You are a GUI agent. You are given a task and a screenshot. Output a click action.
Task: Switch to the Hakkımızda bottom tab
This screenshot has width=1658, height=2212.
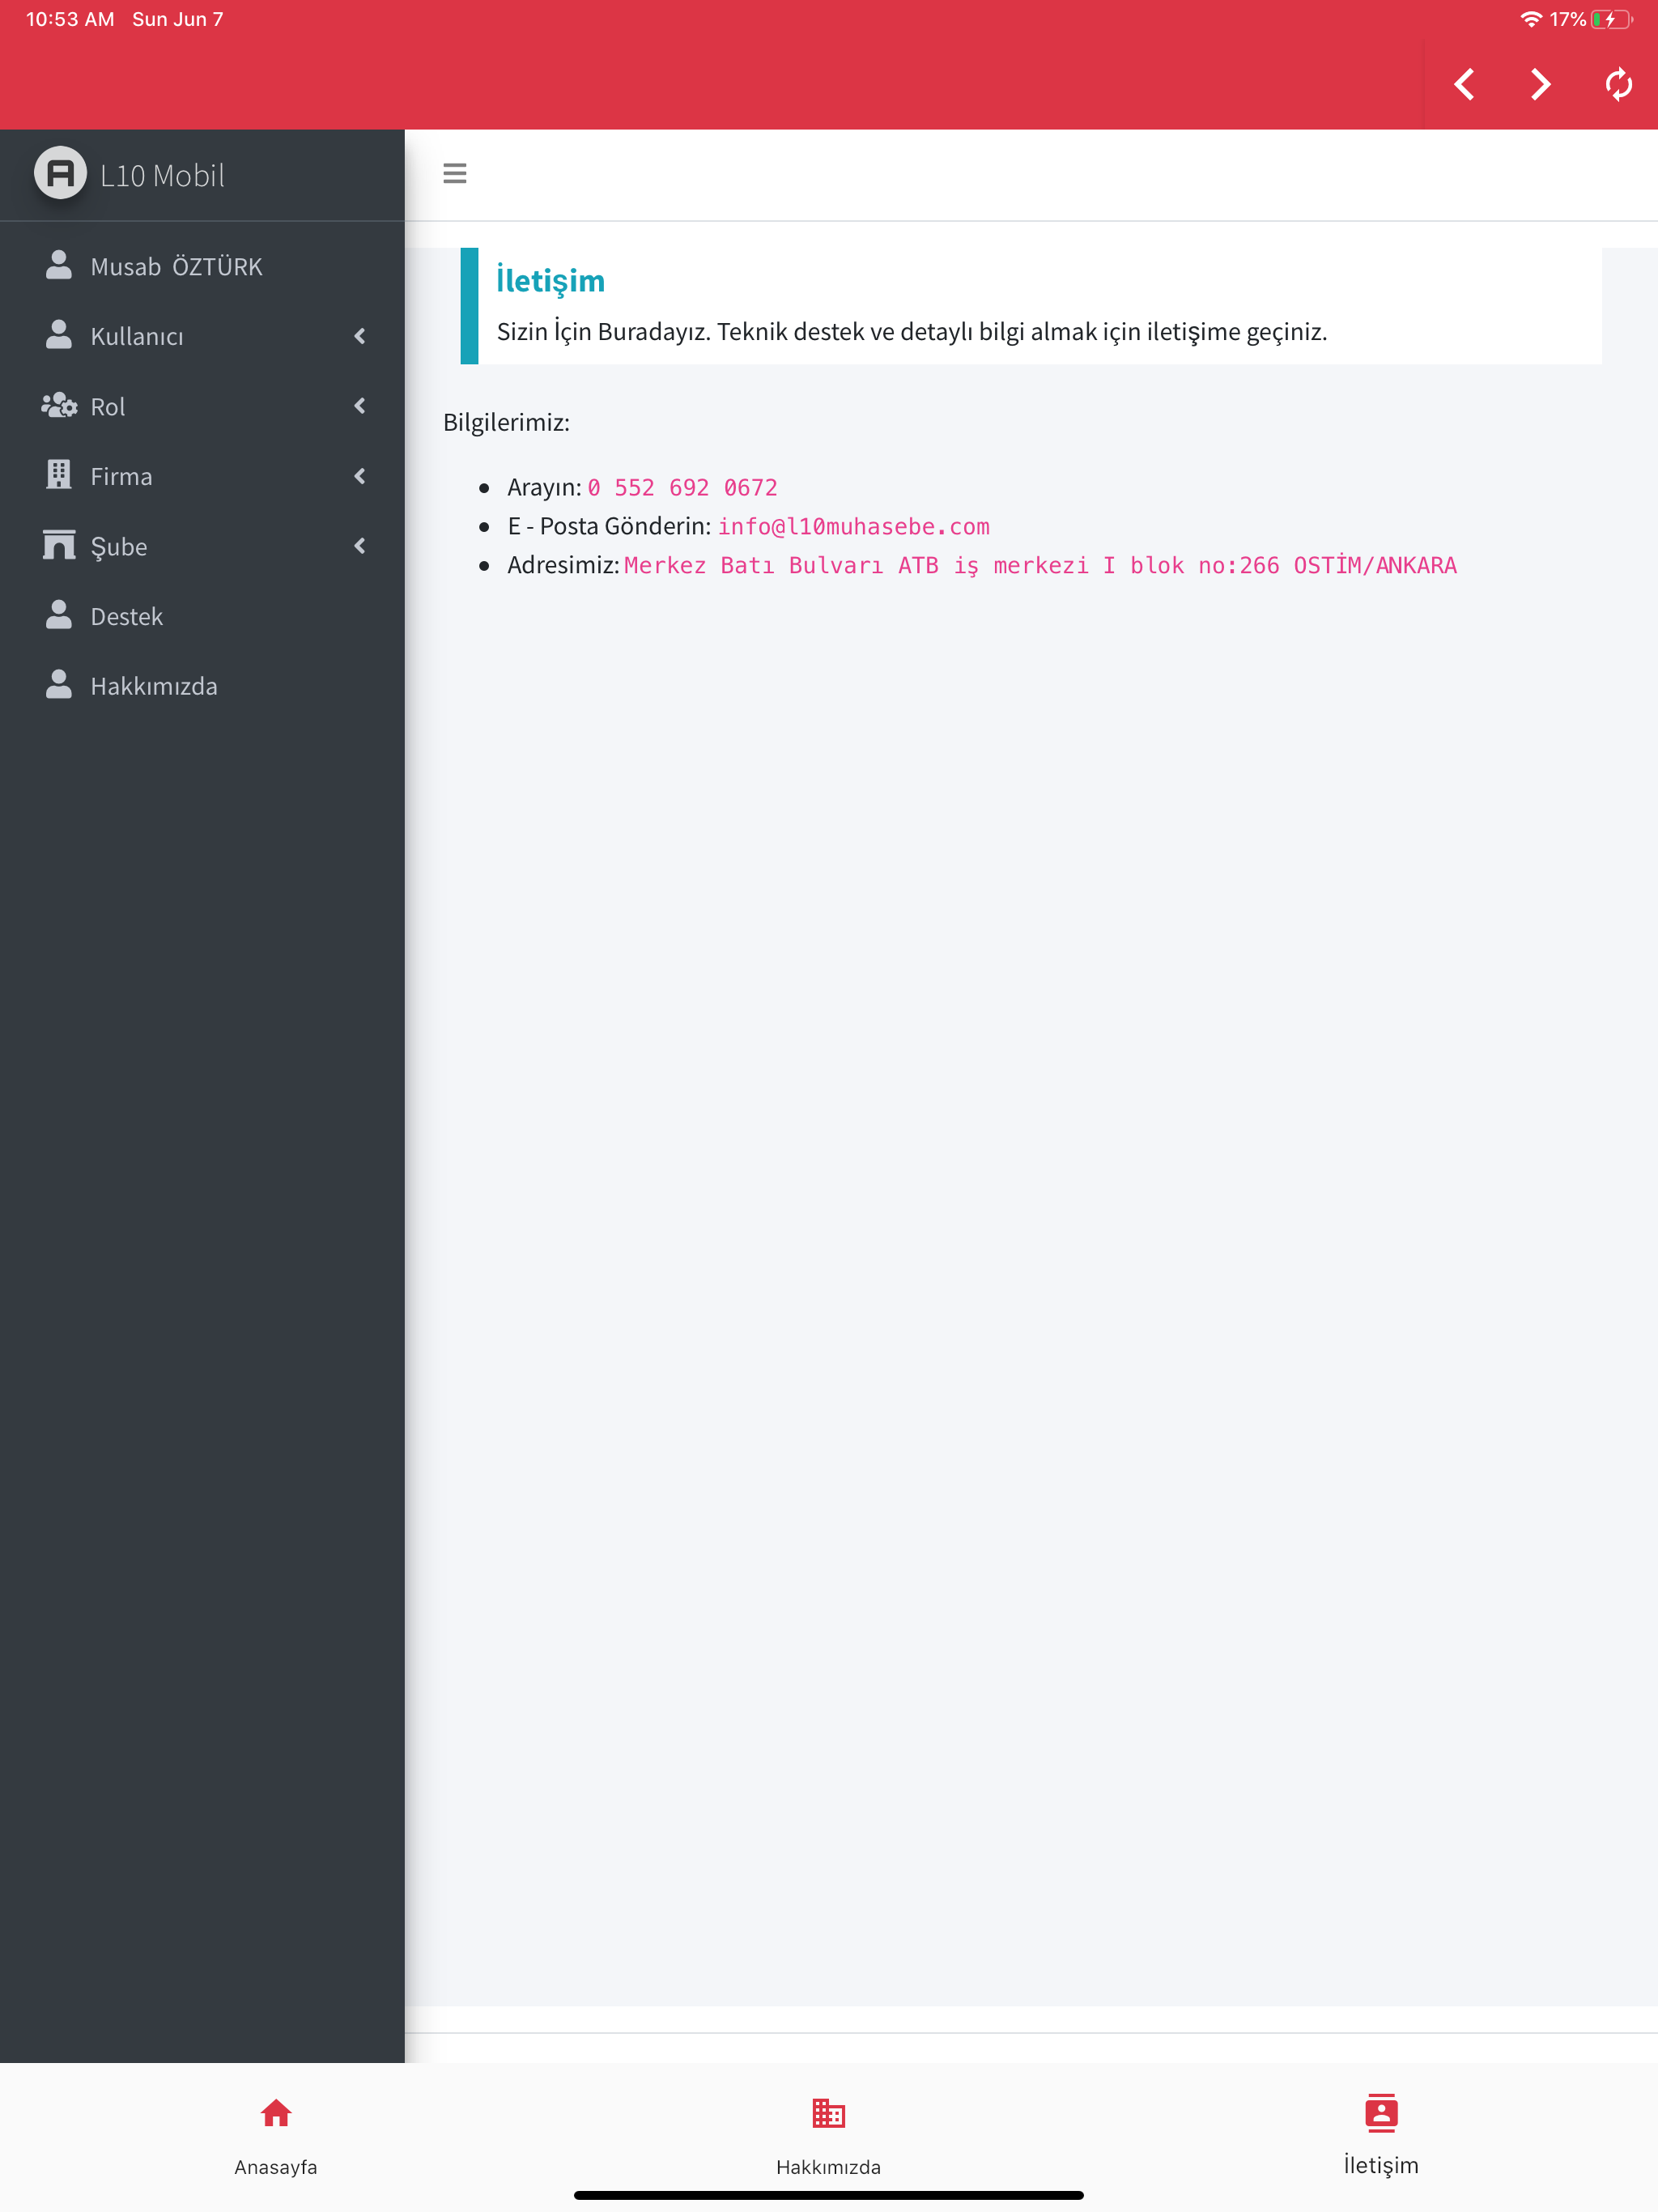tap(829, 2135)
